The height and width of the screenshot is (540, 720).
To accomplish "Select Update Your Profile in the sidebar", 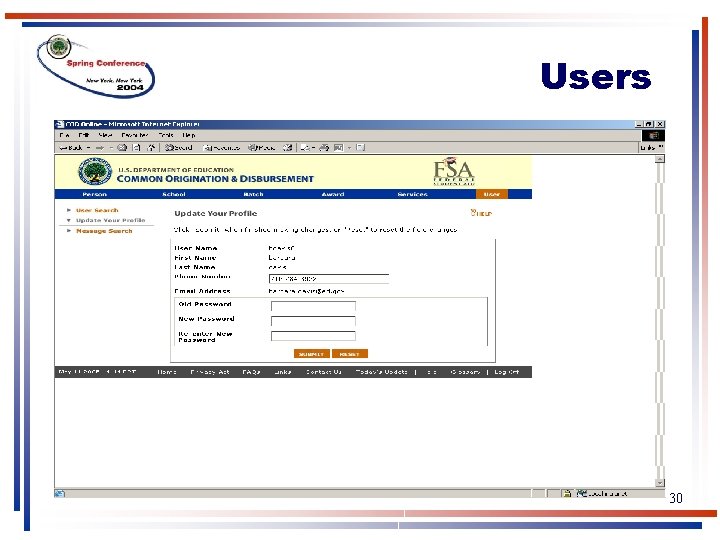I will 111,220.
